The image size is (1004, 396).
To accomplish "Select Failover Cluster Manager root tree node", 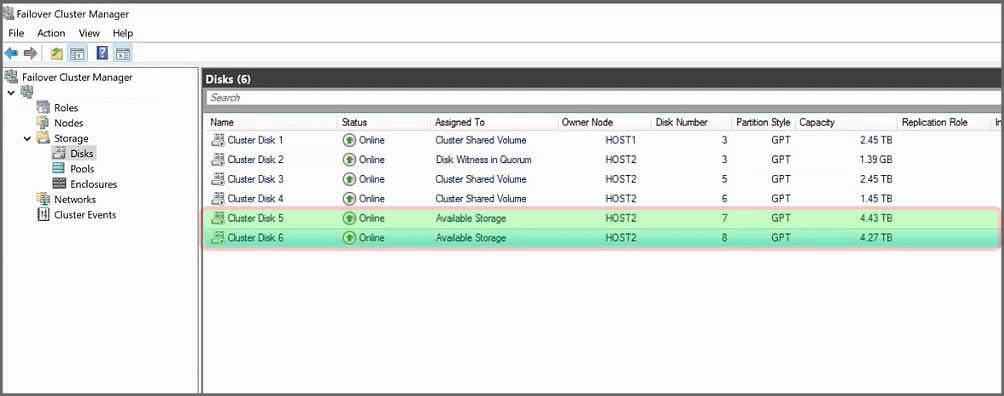I will click(77, 77).
